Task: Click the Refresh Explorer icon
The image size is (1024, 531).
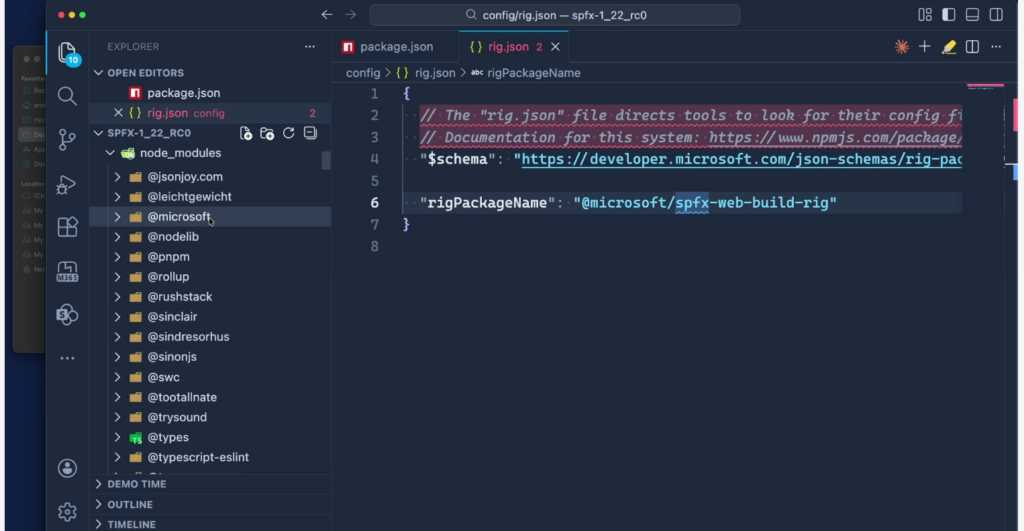Action: click(x=289, y=133)
